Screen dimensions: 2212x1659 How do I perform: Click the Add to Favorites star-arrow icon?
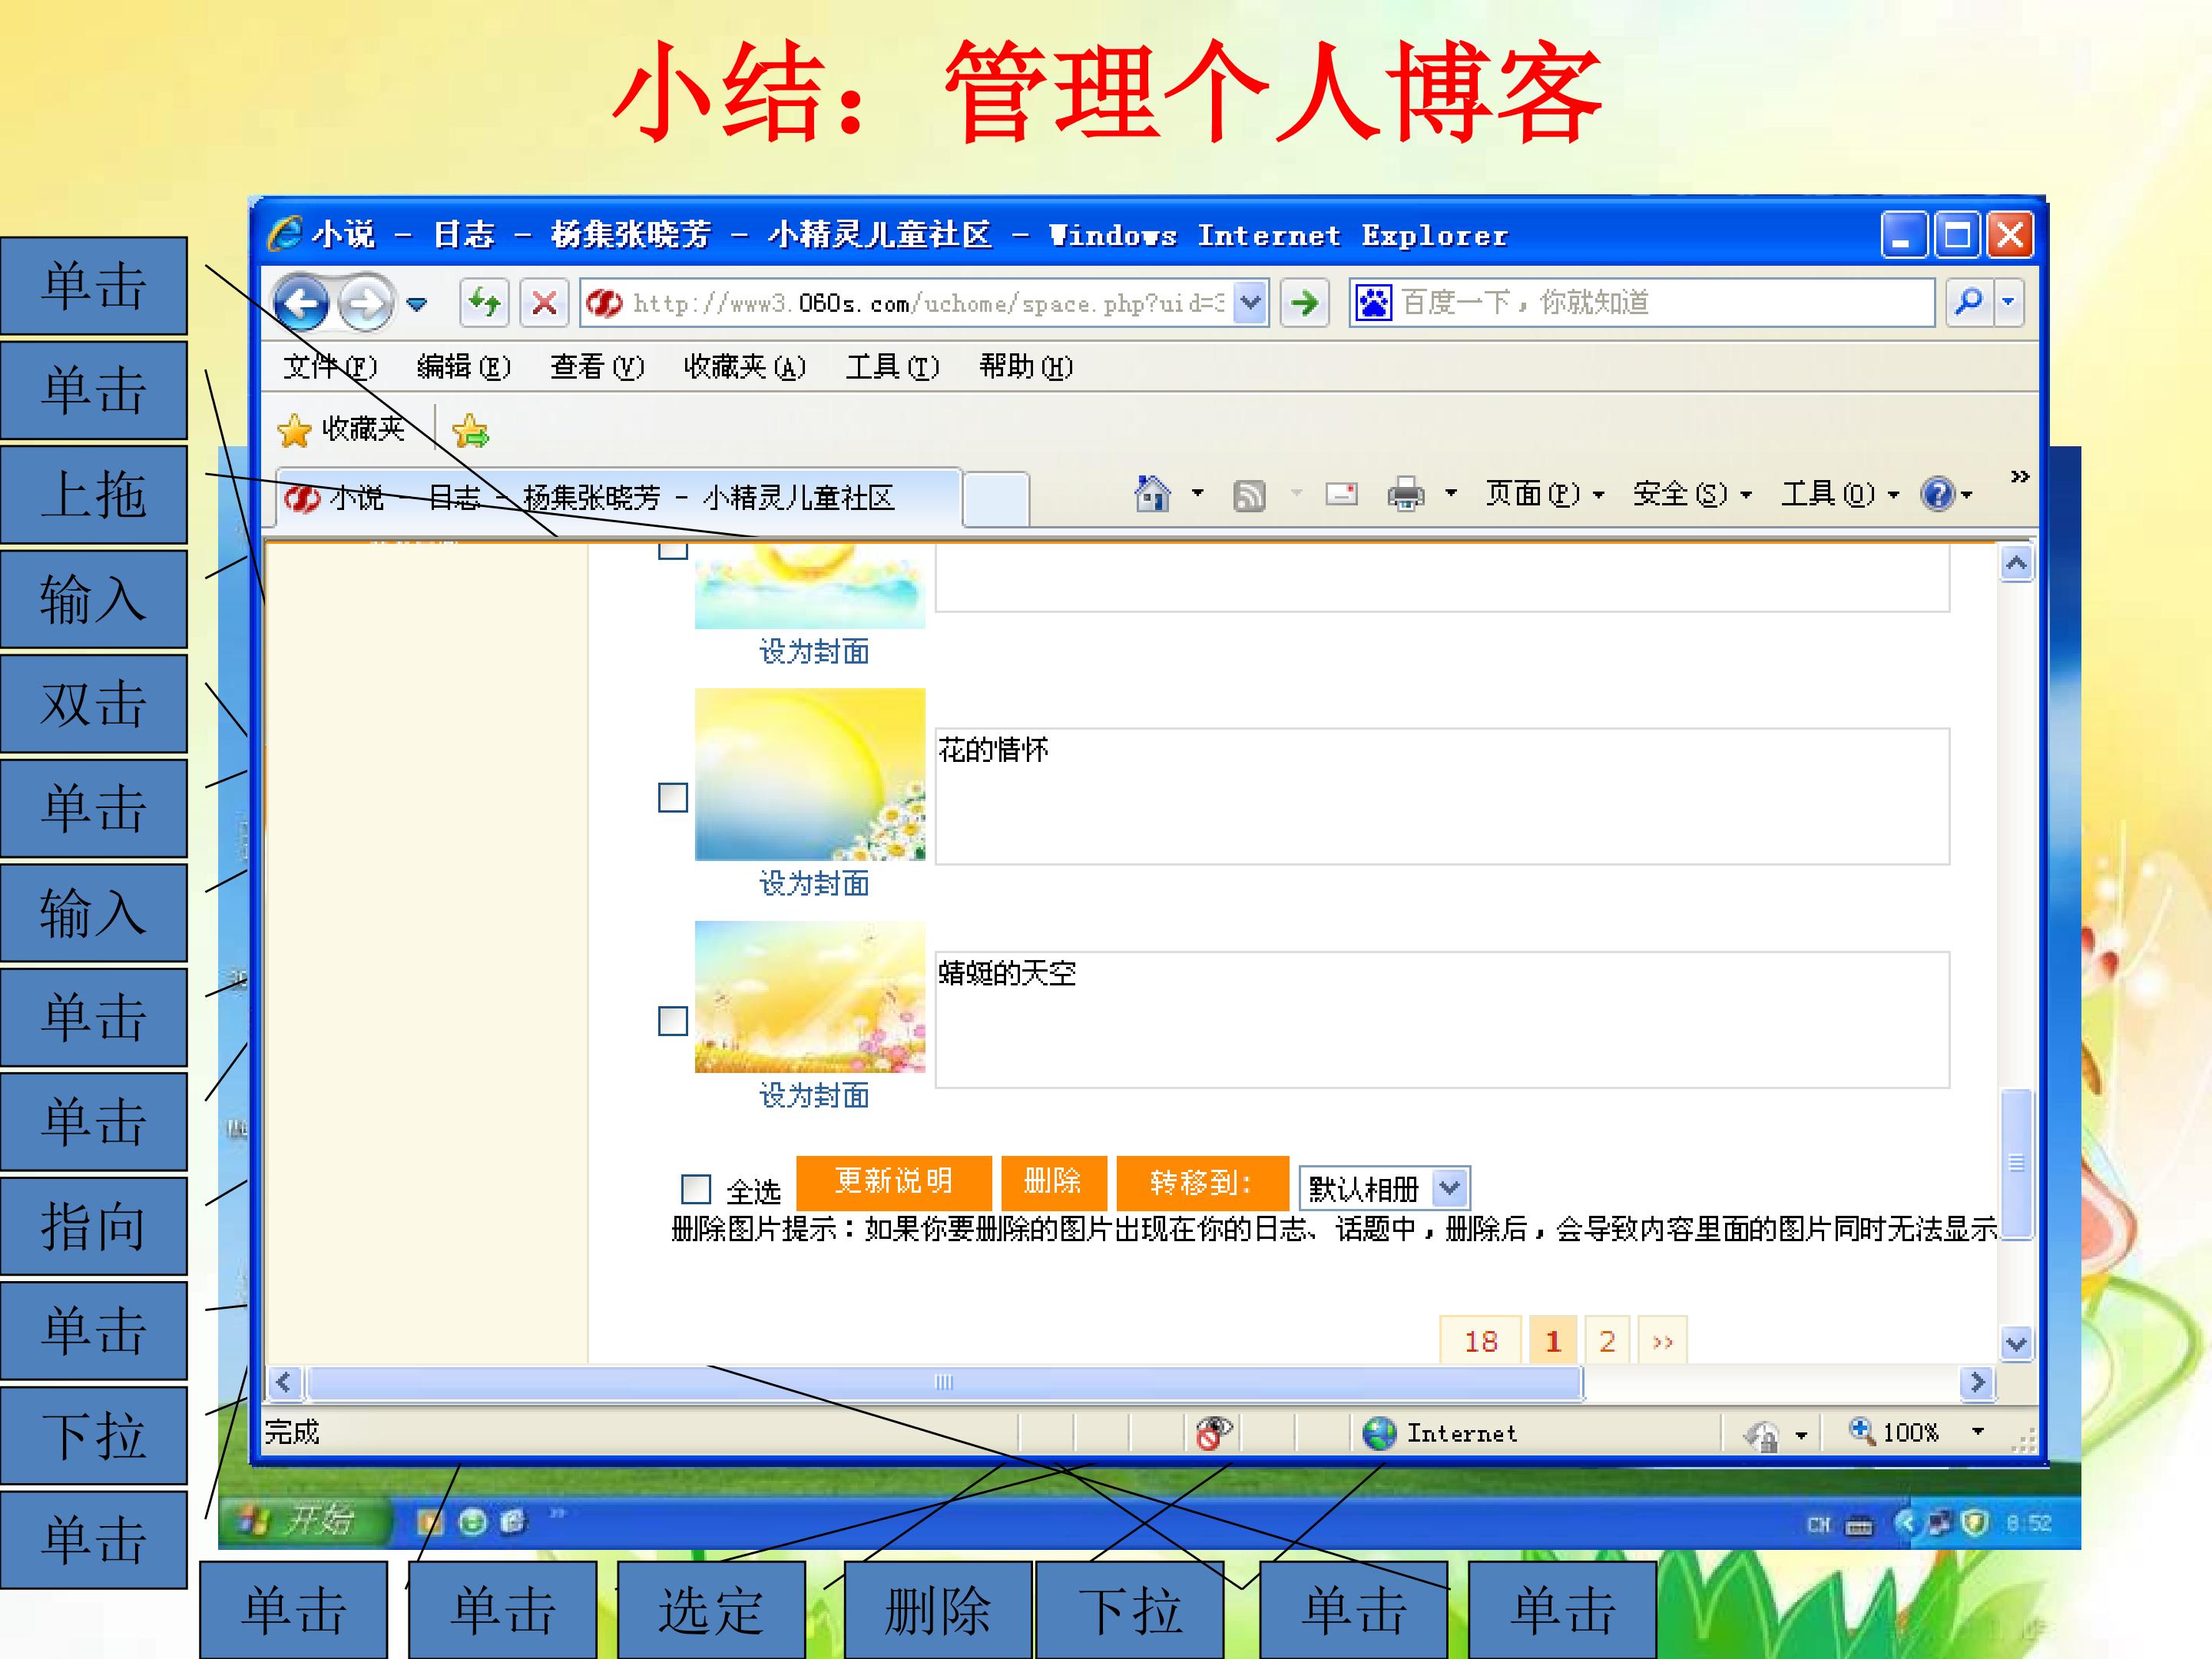[x=470, y=431]
